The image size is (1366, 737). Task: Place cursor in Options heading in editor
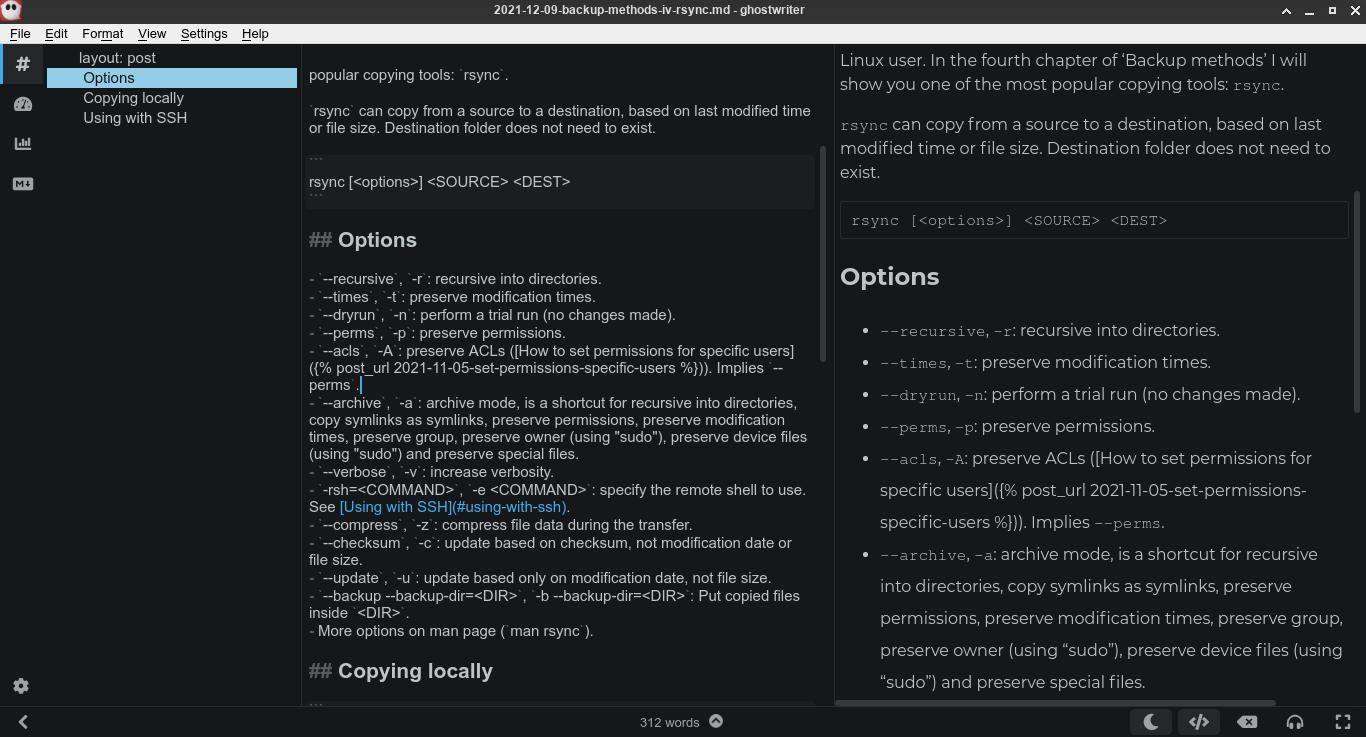point(377,240)
